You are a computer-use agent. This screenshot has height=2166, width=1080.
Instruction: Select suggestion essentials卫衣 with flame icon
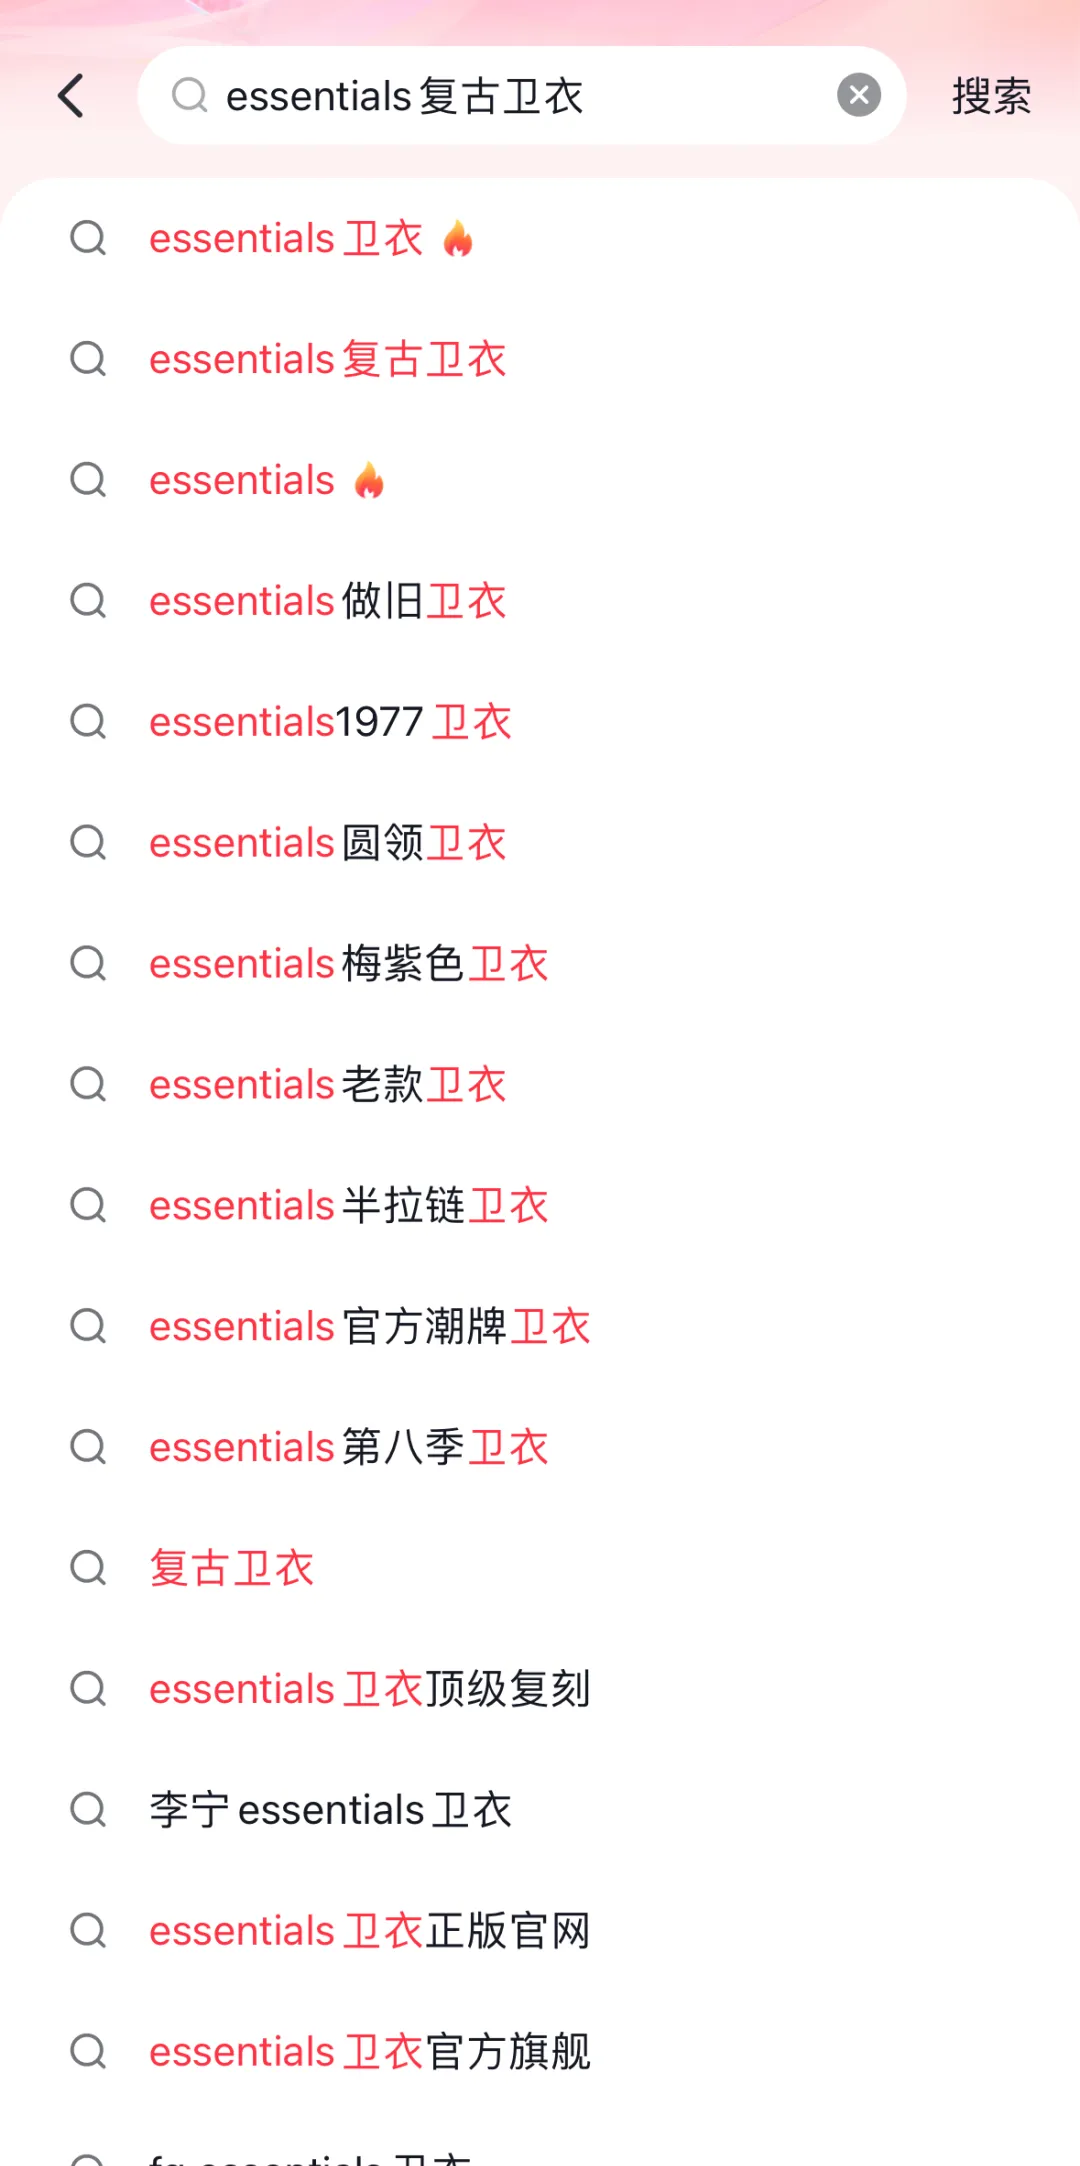(x=540, y=239)
